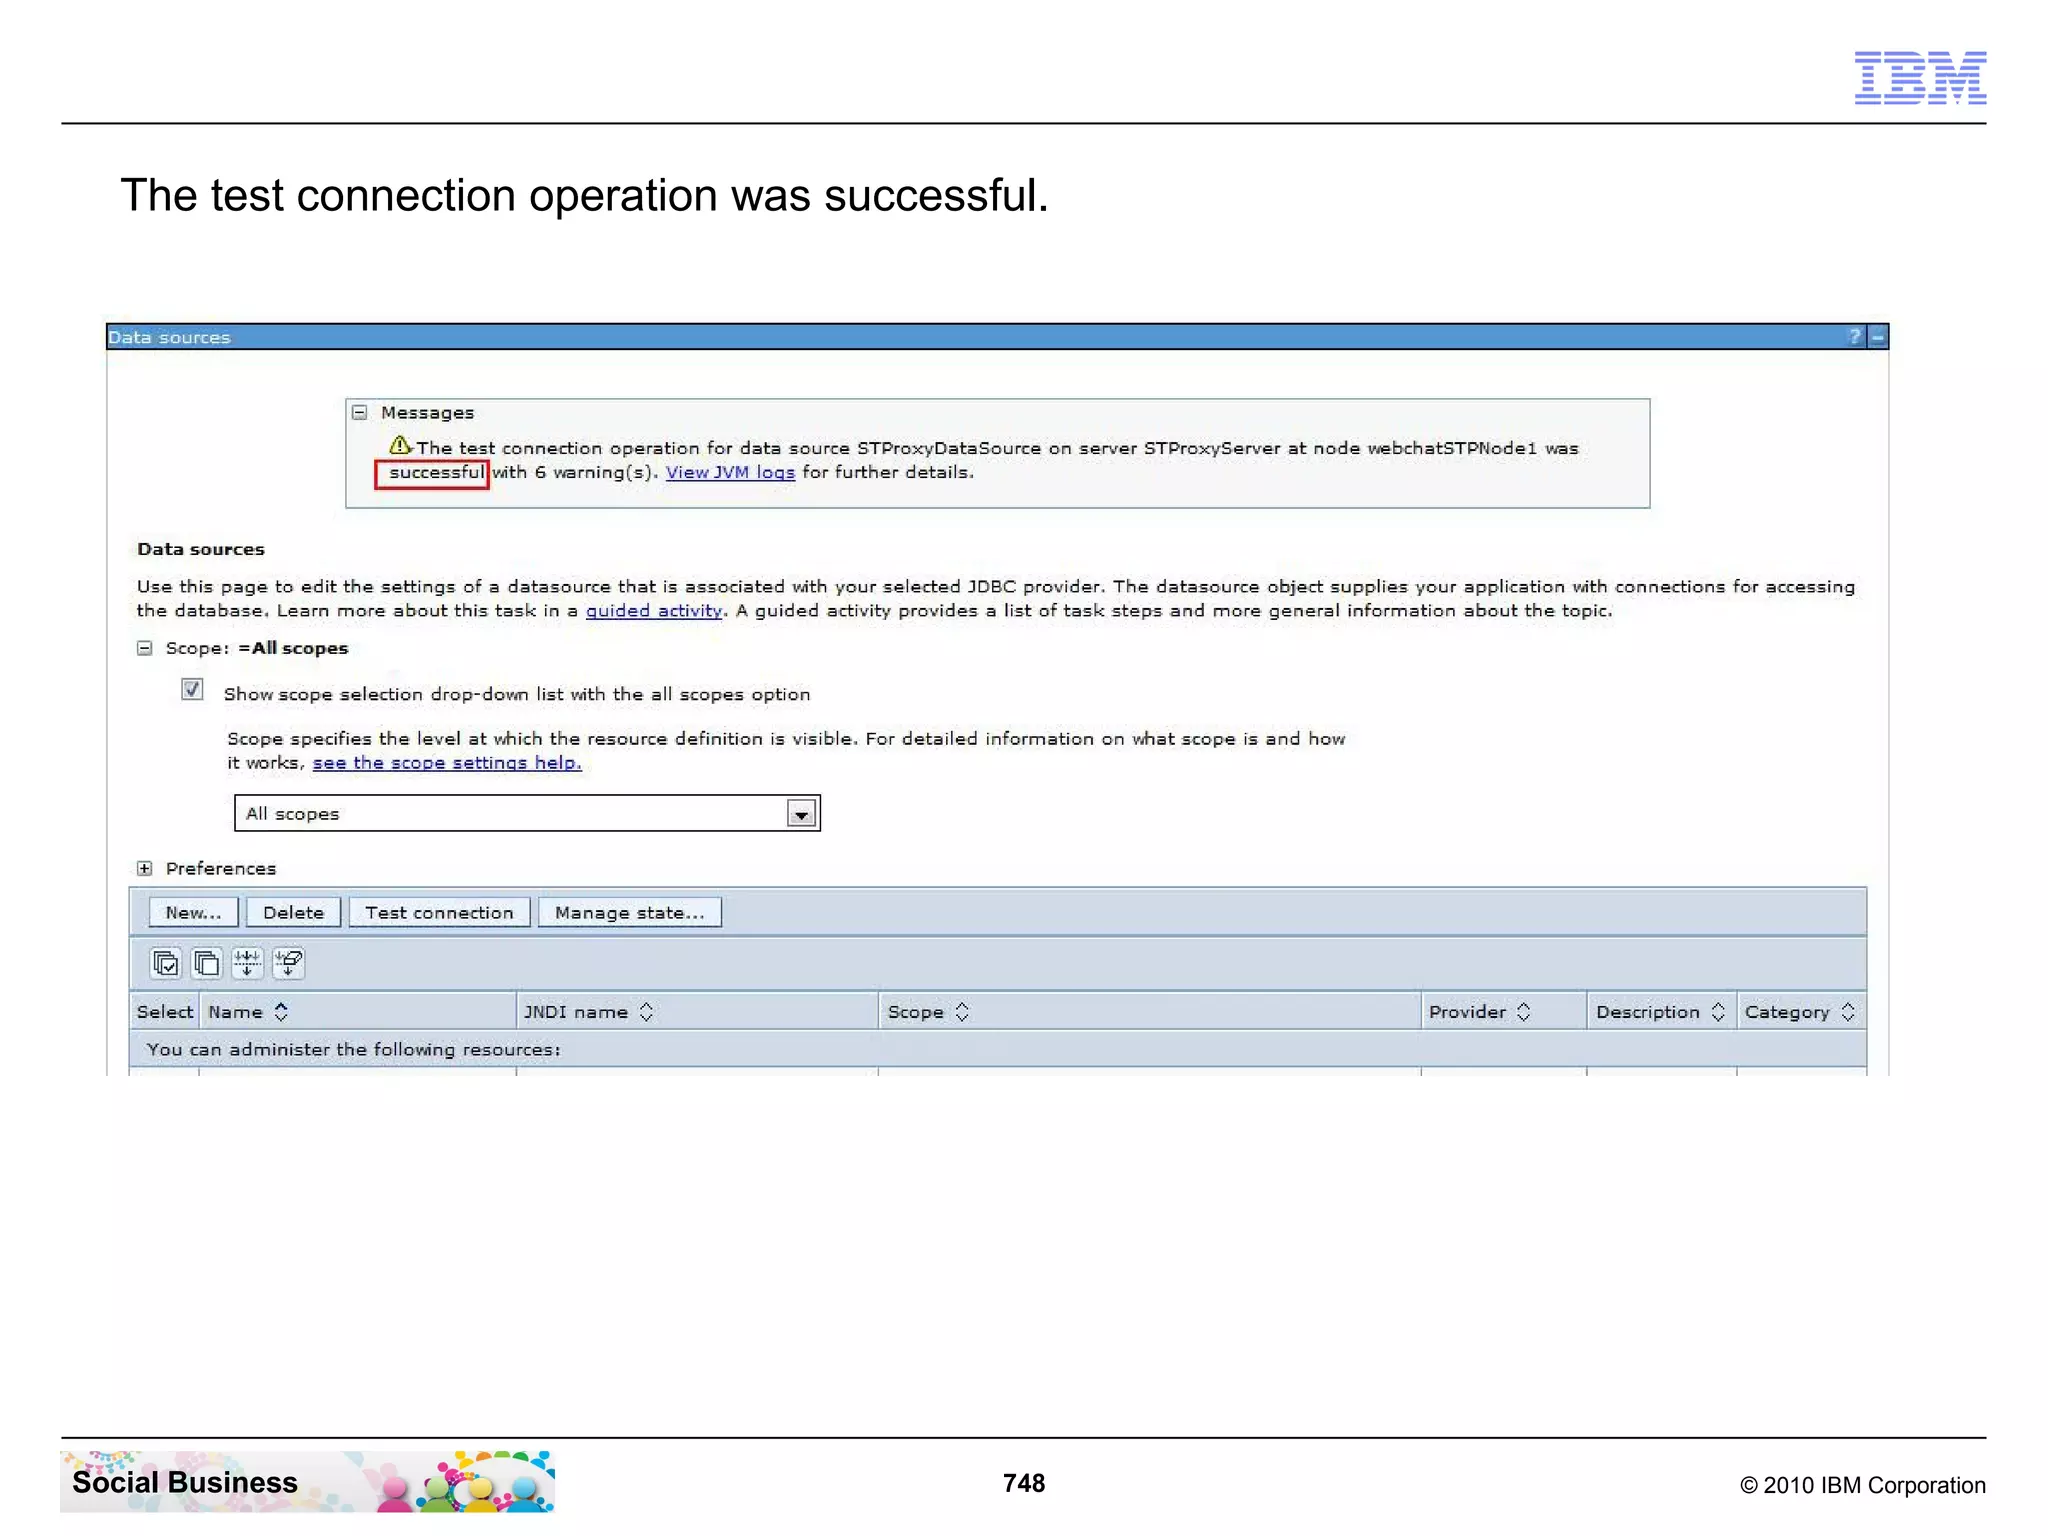Click the Delete button

click(x=293, y=912)
